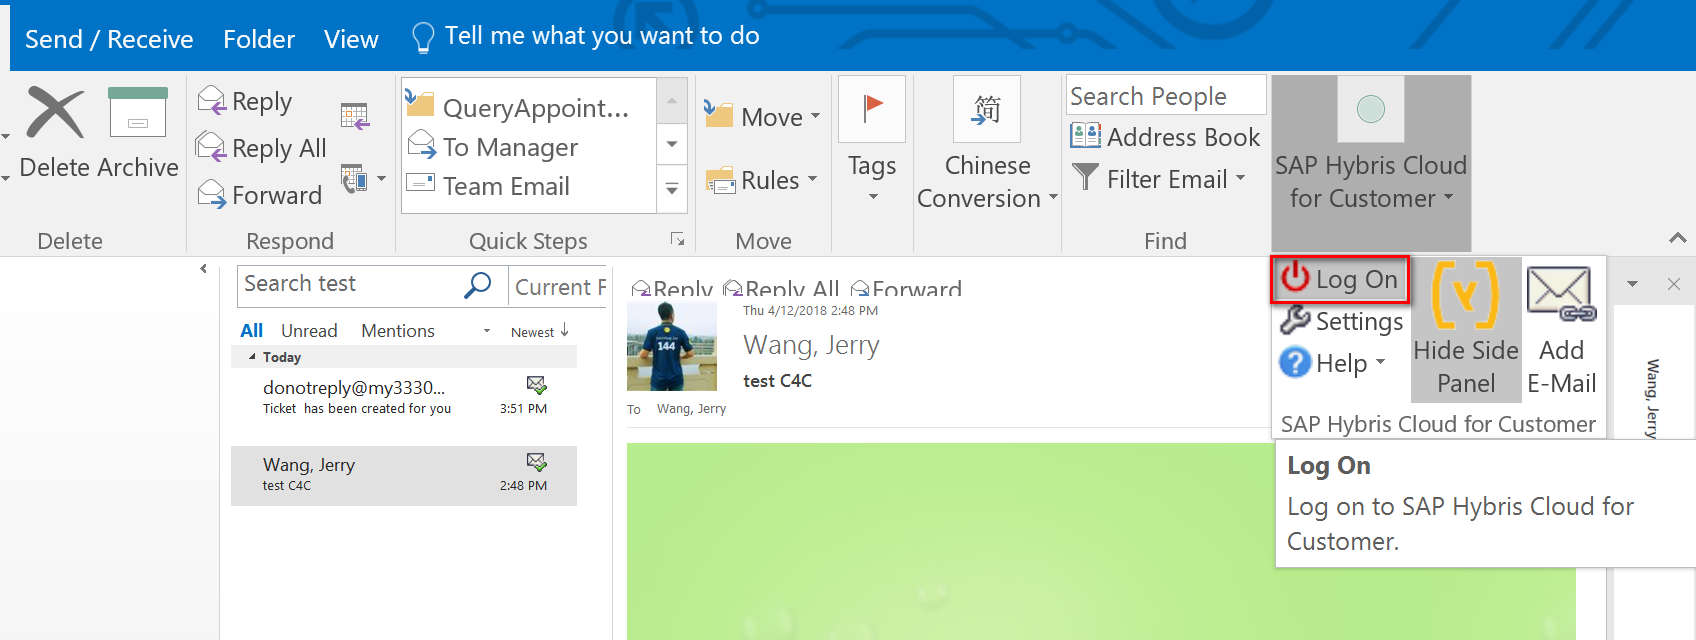Collapse the ribbon with chevron
Viewport: 1696px width, 640px height.
(1678, 238)
